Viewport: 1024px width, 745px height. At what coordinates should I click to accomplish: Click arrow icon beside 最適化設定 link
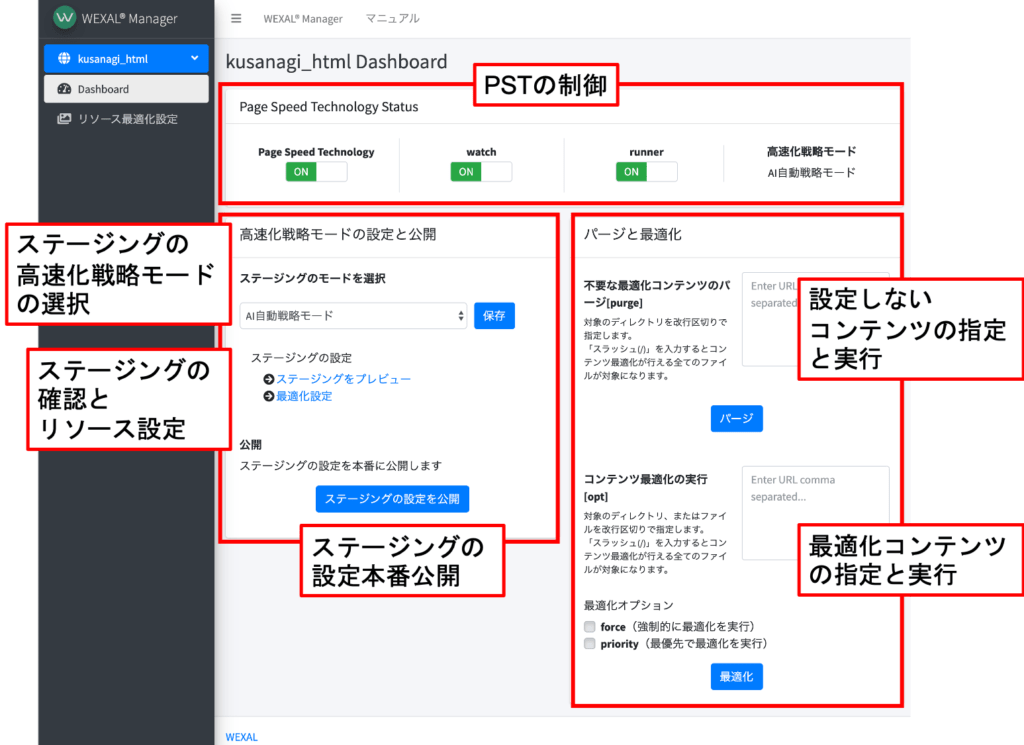pos(268,396)
